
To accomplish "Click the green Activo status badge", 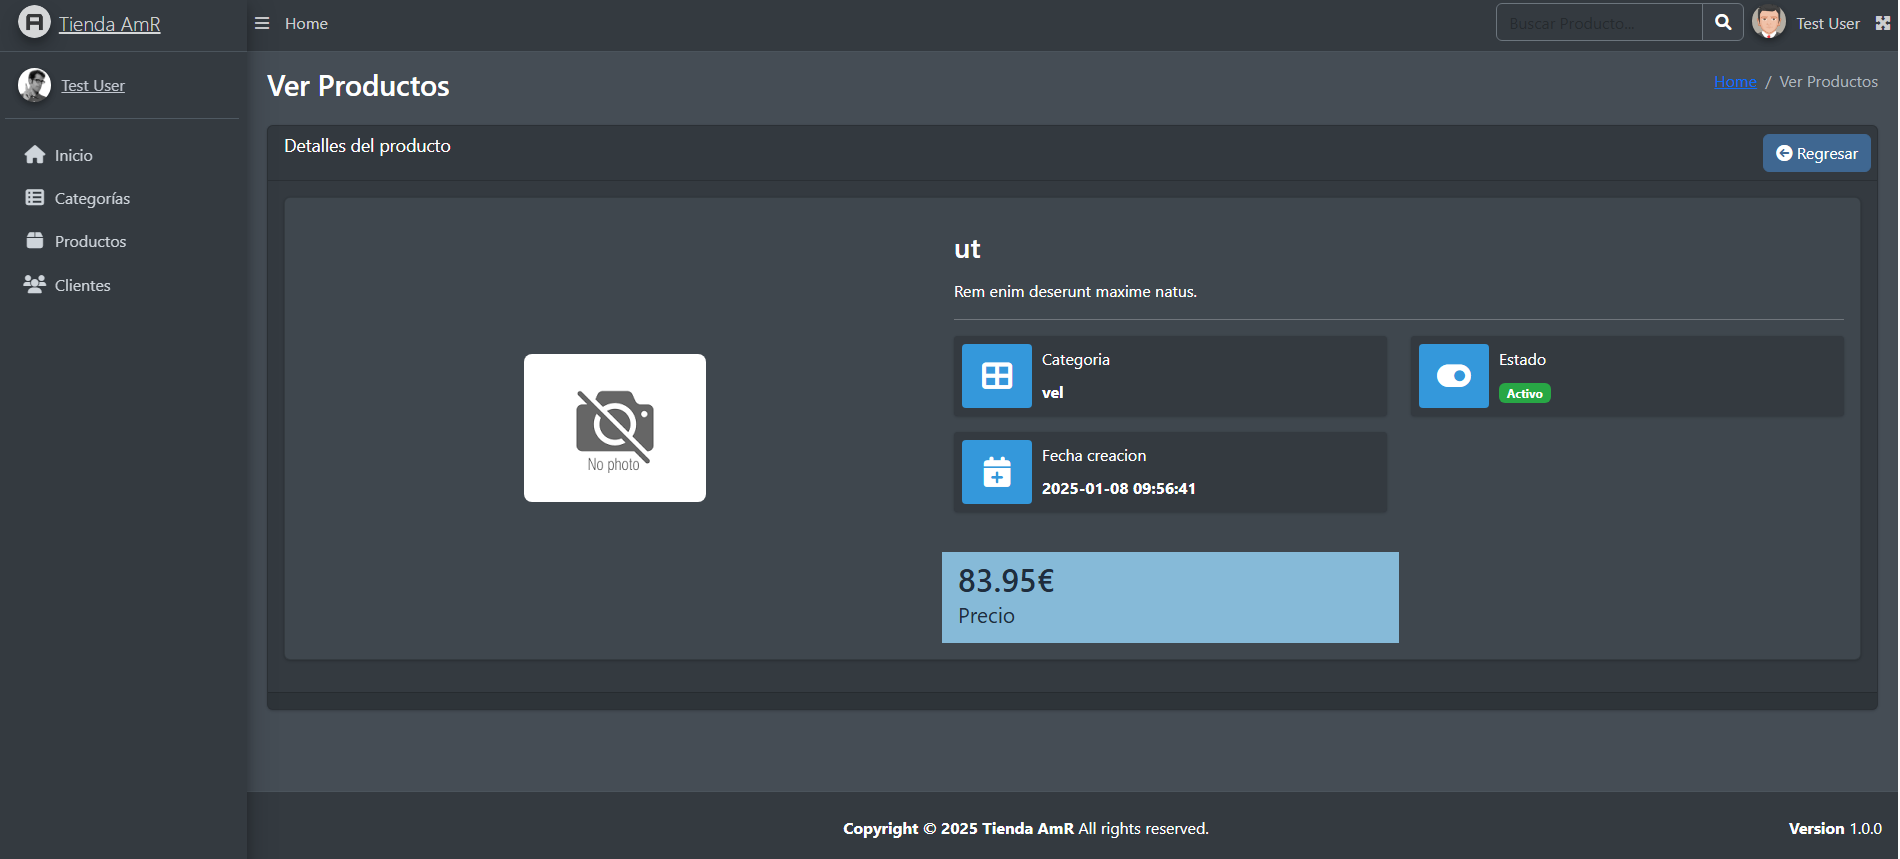I will 1524,394.
